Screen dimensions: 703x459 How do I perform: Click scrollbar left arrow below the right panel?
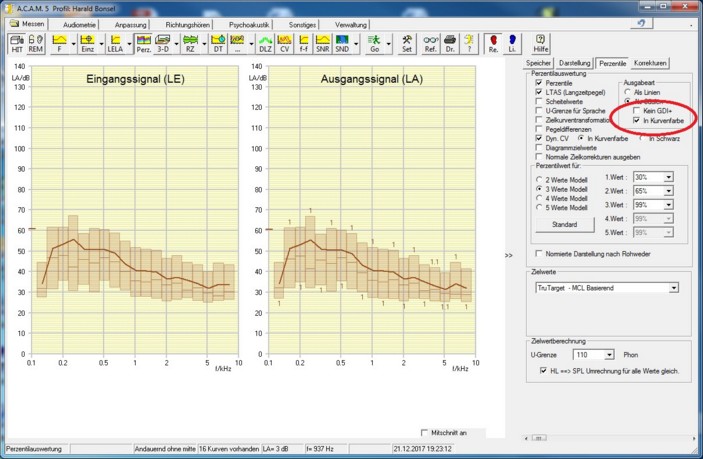527,438
